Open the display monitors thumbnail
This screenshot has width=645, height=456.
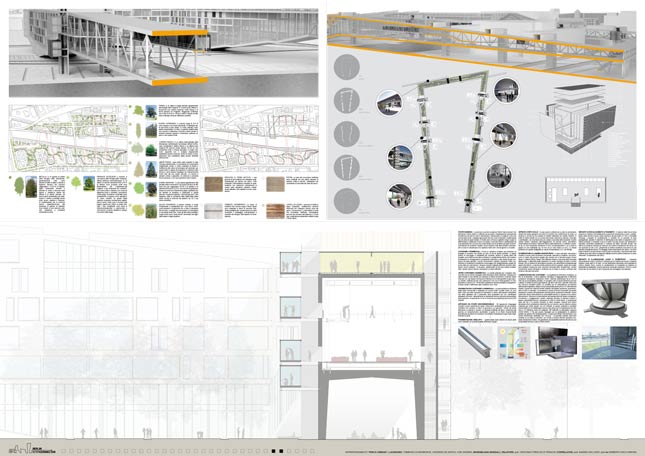coord(556,343)
